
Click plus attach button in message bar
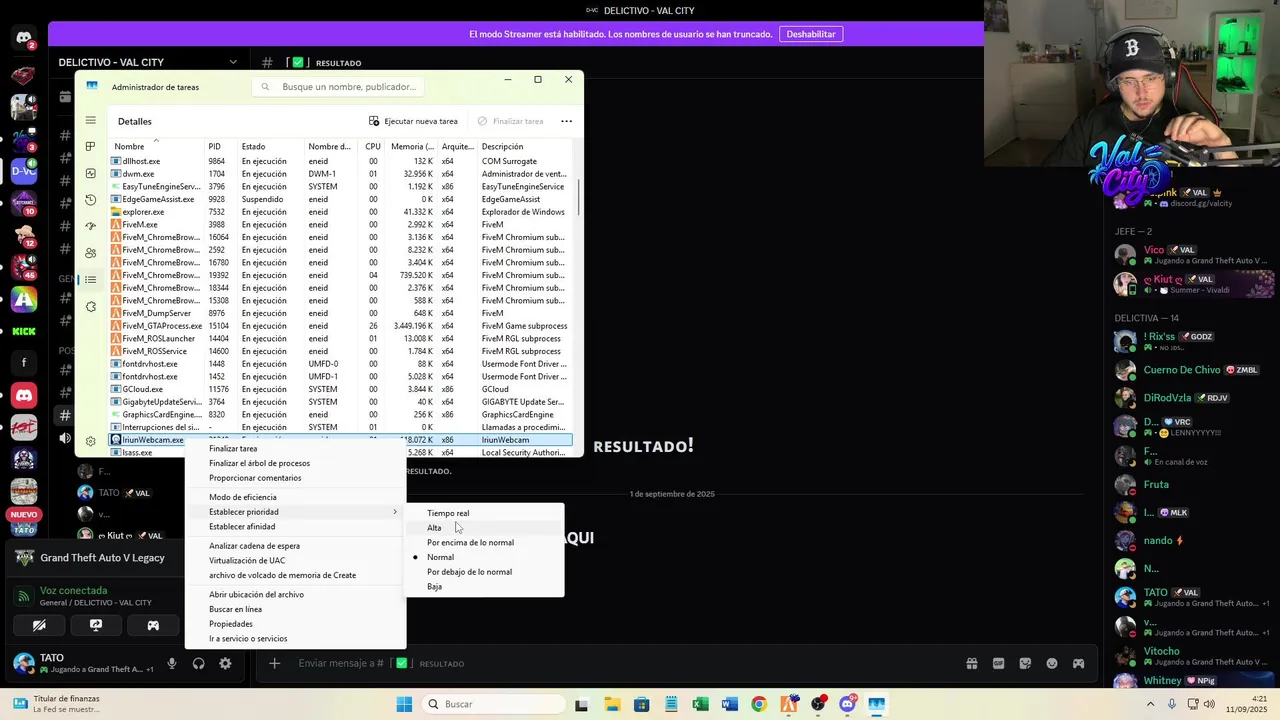click(275, 663)
